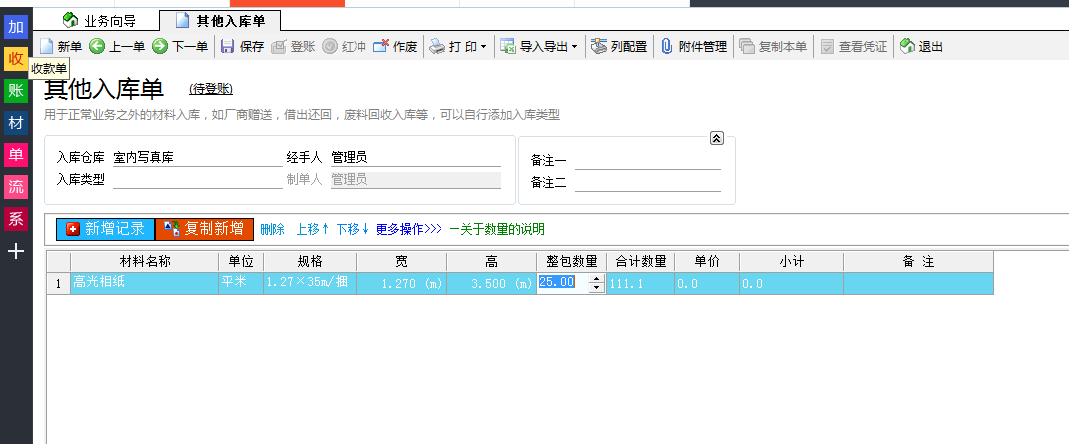Open 关于数量的说明 explanation link
Screen dimensions: 1069x444
(497, 229)
